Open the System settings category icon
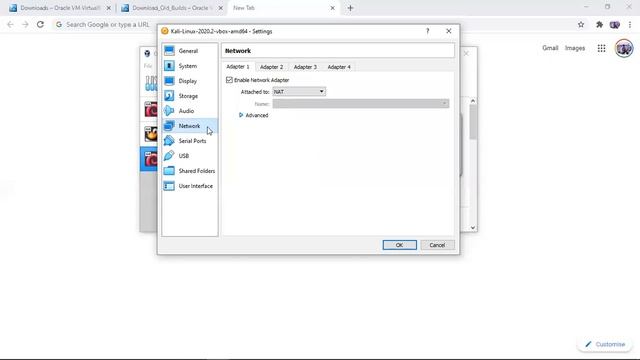The height and width of the screenshot is (360, 640). tap(169, 66)
